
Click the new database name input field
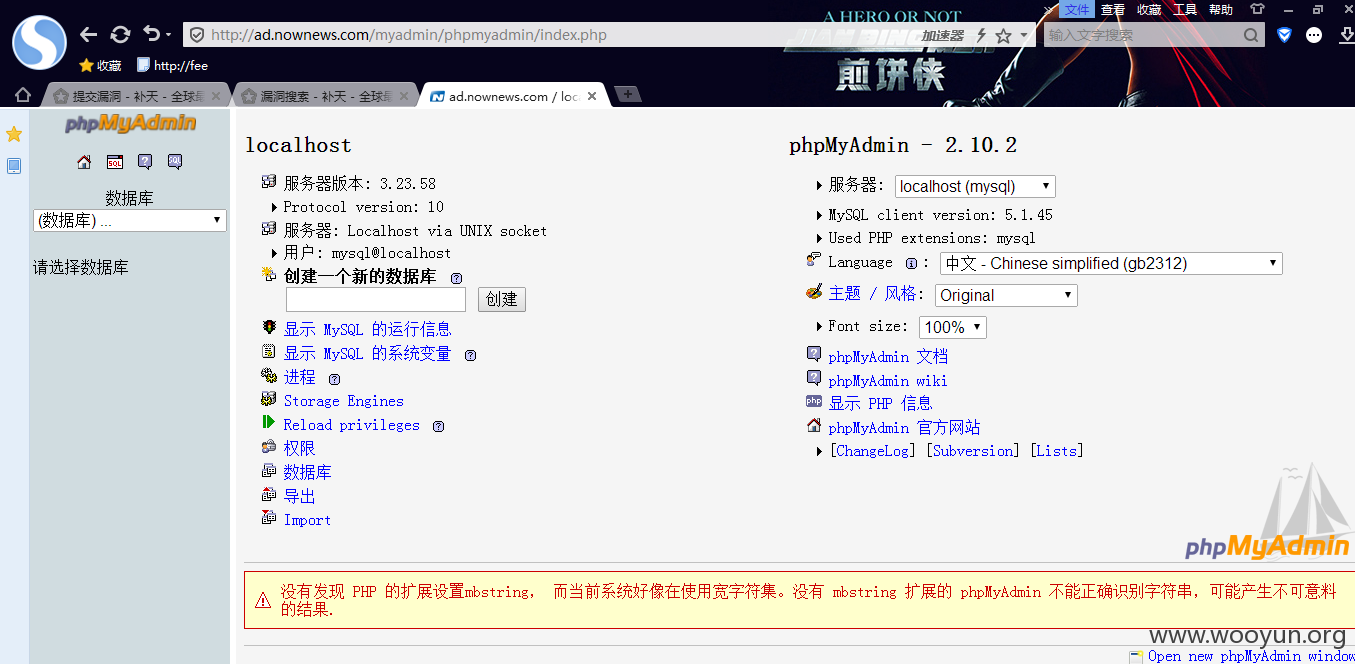point(376,299)
